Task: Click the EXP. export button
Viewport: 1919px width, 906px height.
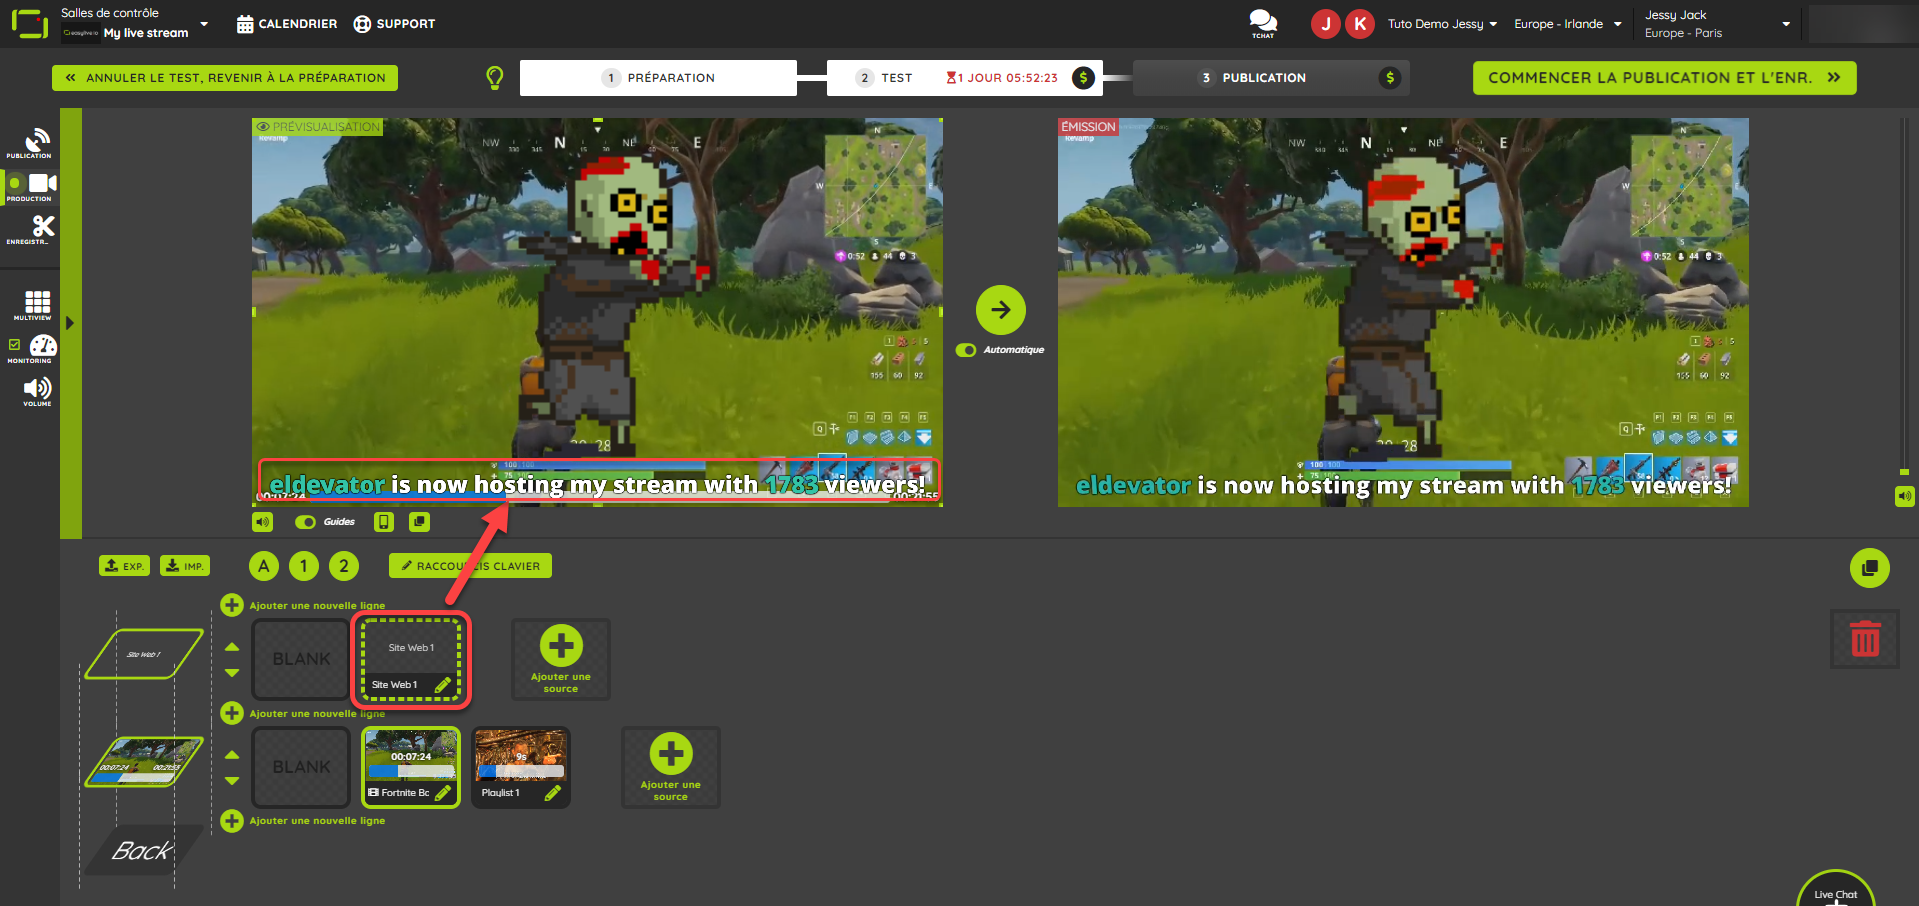Action: (x=124, y=566)
